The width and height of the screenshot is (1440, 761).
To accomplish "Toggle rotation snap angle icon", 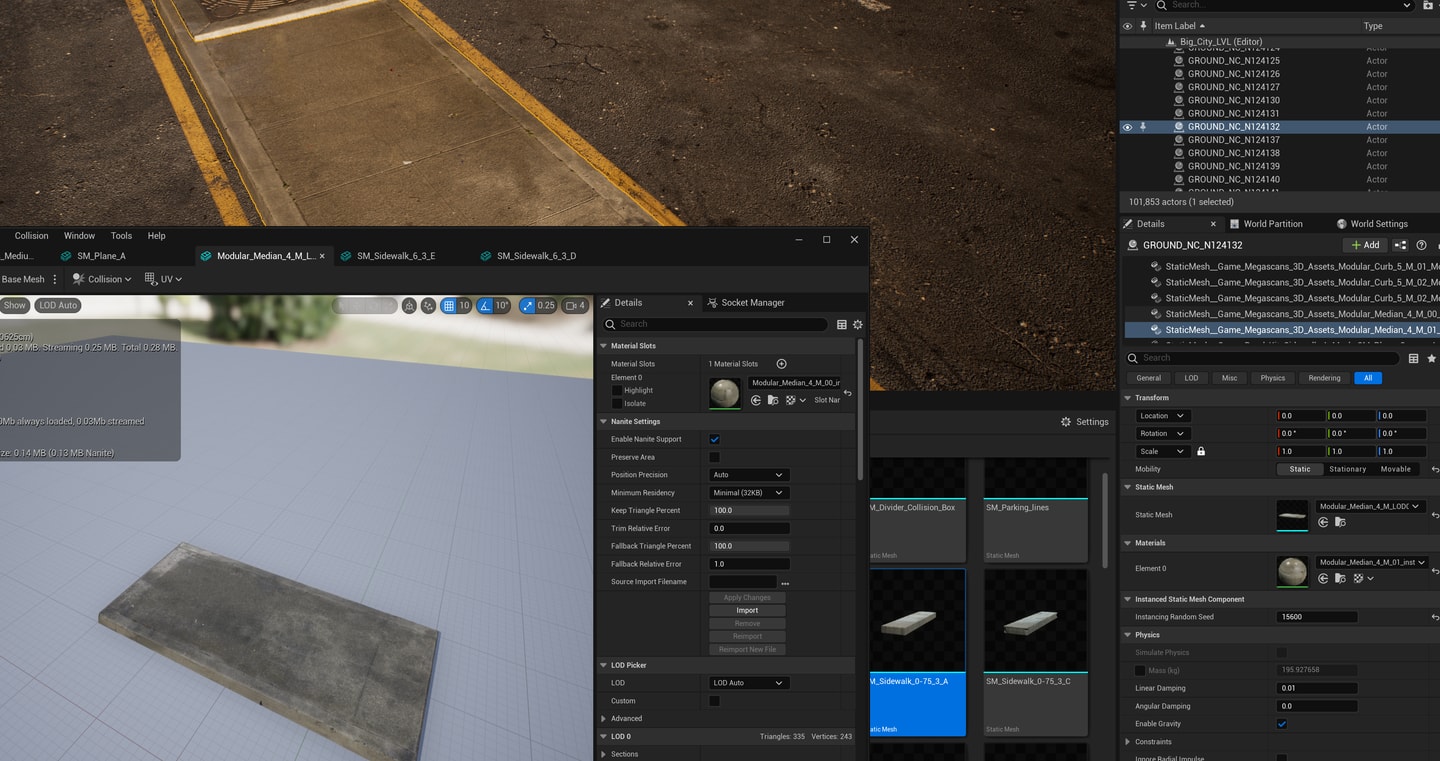I will (485, 306).
